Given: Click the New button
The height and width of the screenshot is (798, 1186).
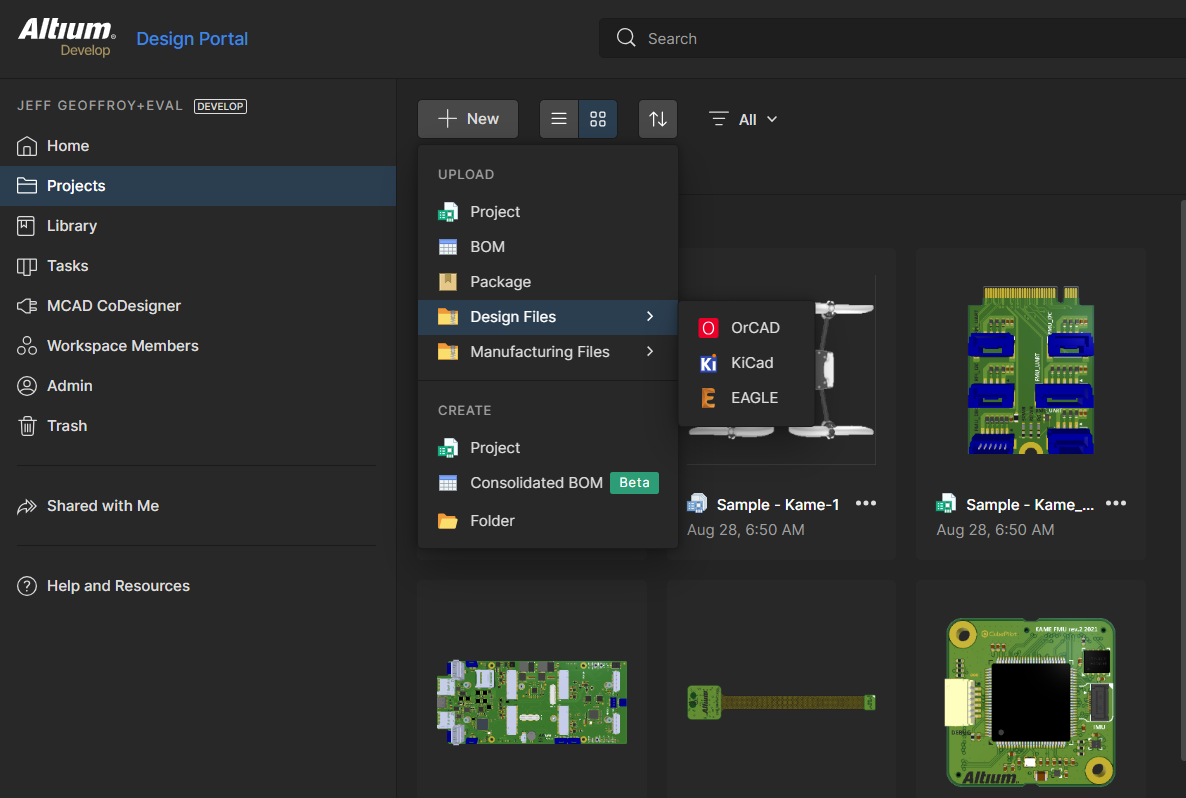Looking at the screenshot, I should (x=468, y=119).
